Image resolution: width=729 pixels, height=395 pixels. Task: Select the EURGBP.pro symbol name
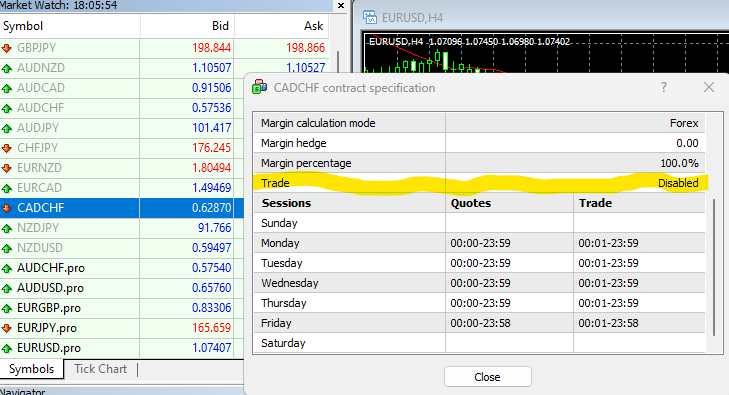(x=49, y=308)
